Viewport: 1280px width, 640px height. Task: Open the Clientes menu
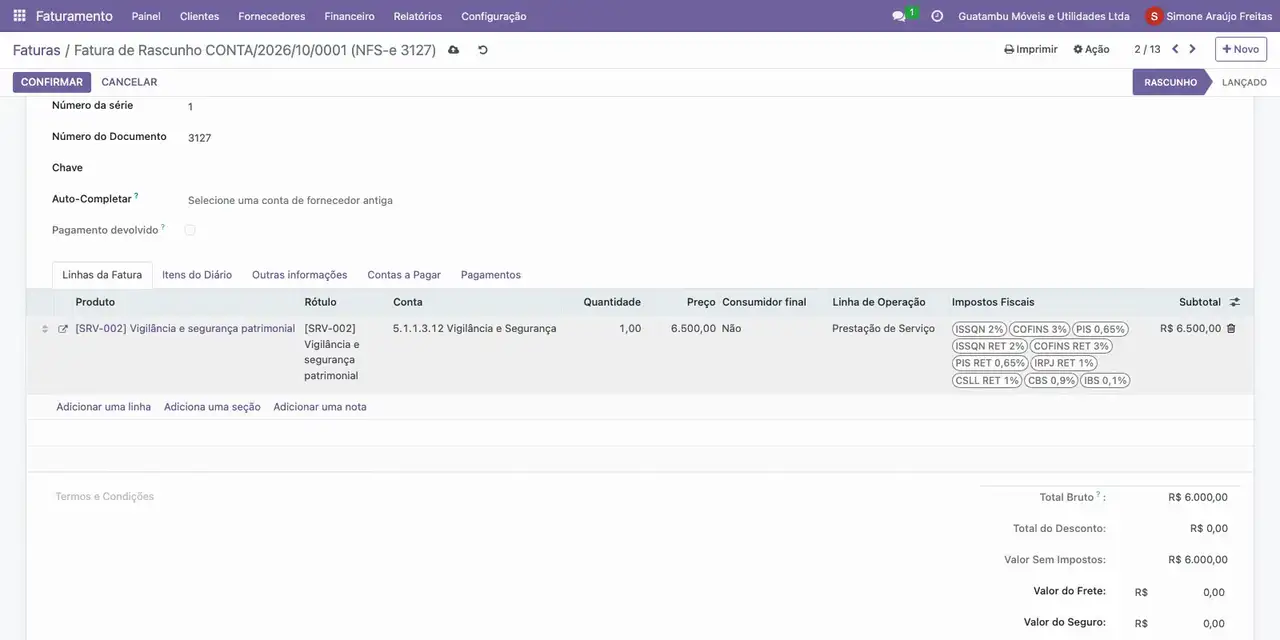click(200, 16)
